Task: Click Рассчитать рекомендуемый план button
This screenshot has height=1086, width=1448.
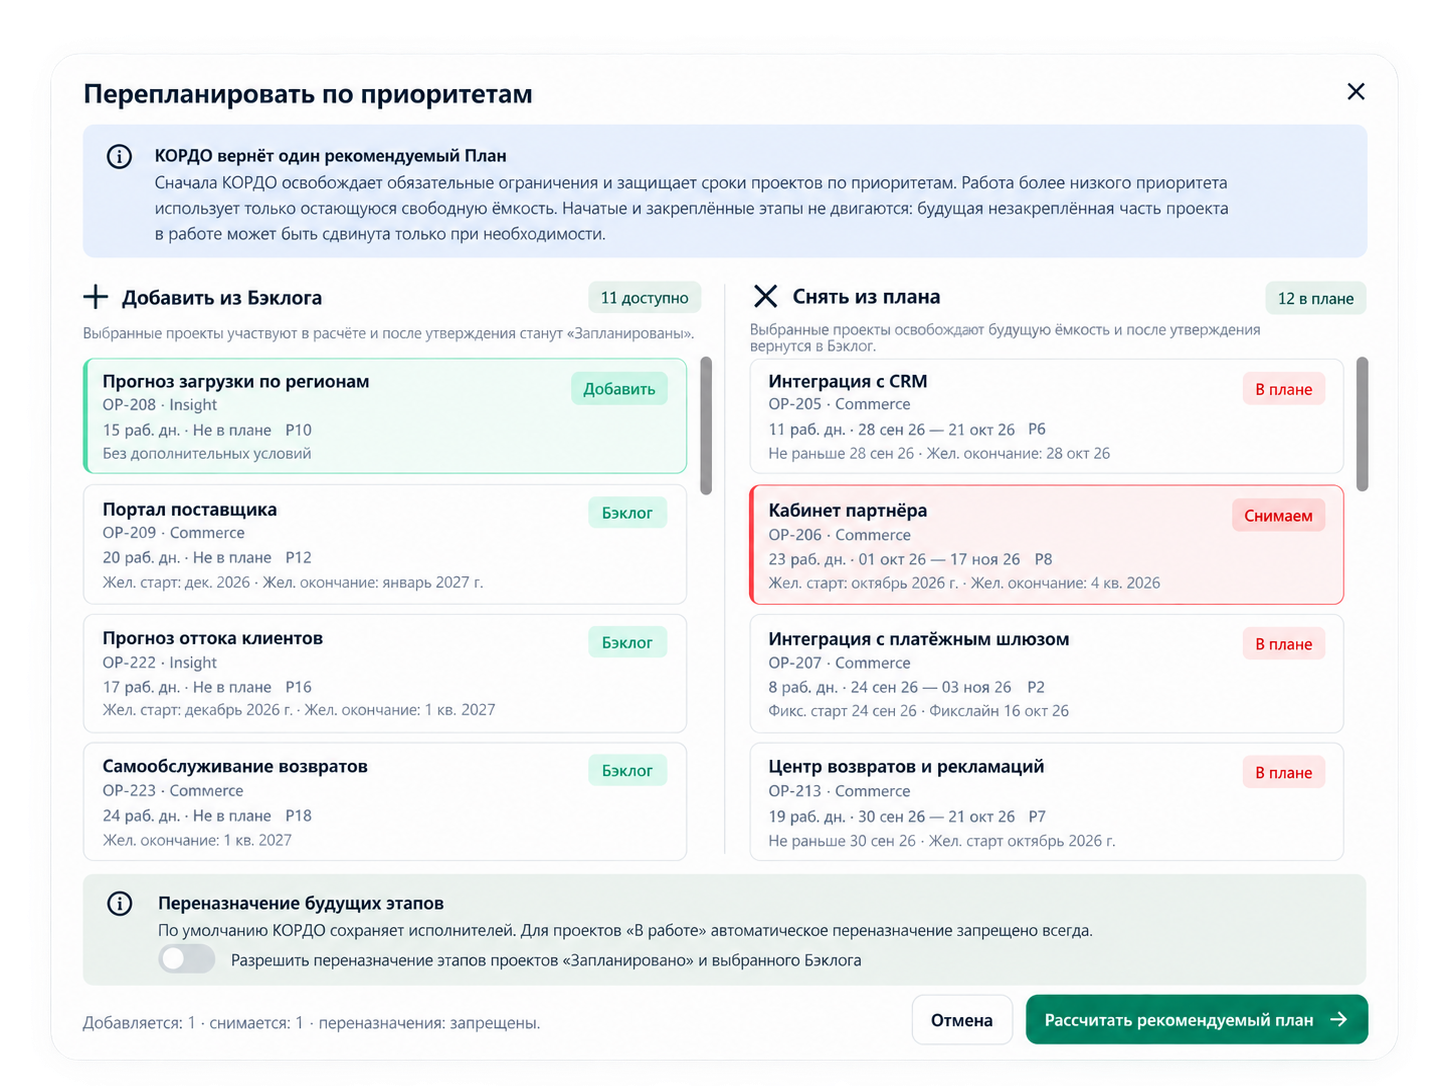Action: point(1197,1020)
